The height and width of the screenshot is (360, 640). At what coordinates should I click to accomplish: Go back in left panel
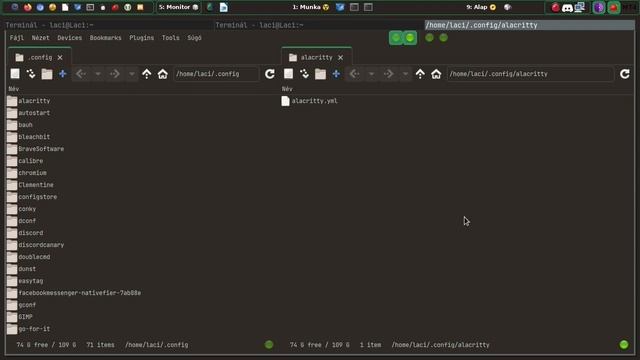[81, 74]
